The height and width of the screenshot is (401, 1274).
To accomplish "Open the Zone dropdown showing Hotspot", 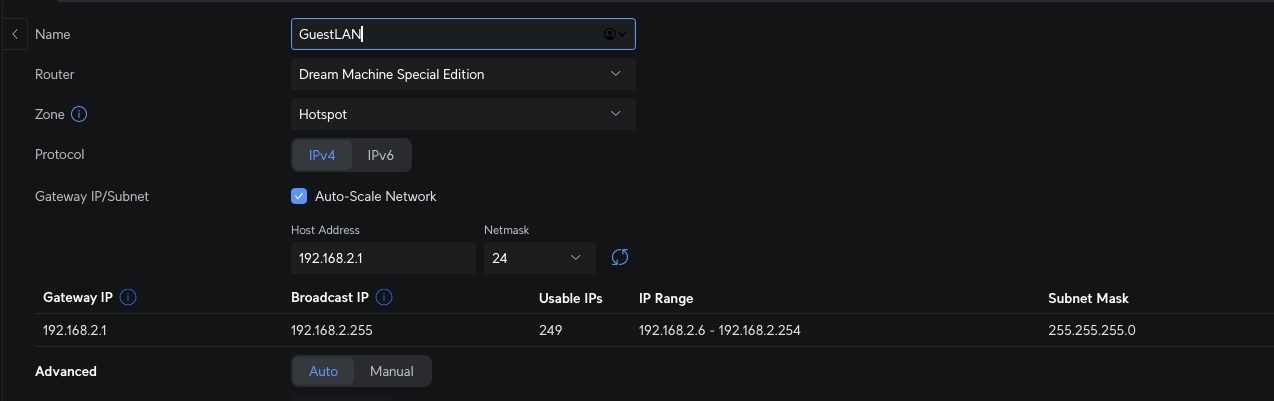I will tap(463, 114).
